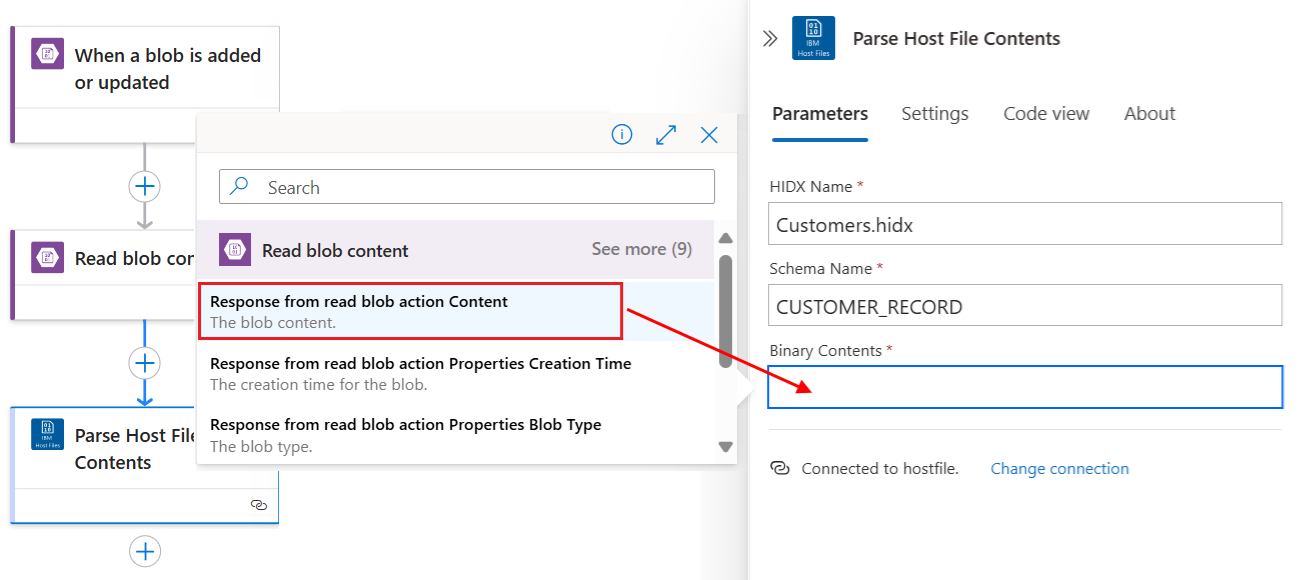The image size is (1300, 580).
Task: Click the IBM Host Files icon on the Parse card
Action: [47, 435]
